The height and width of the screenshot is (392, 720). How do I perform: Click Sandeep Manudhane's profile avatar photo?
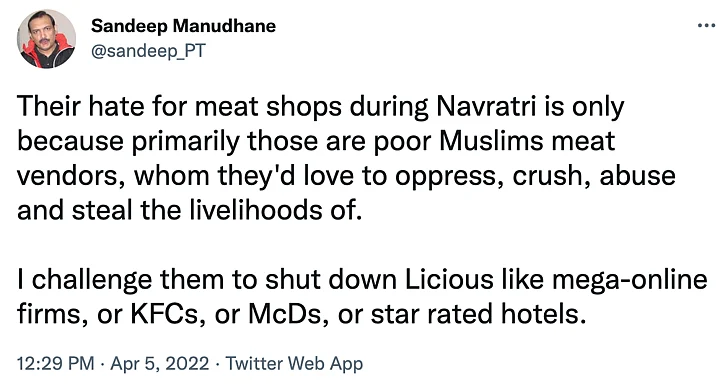point(46,39)
